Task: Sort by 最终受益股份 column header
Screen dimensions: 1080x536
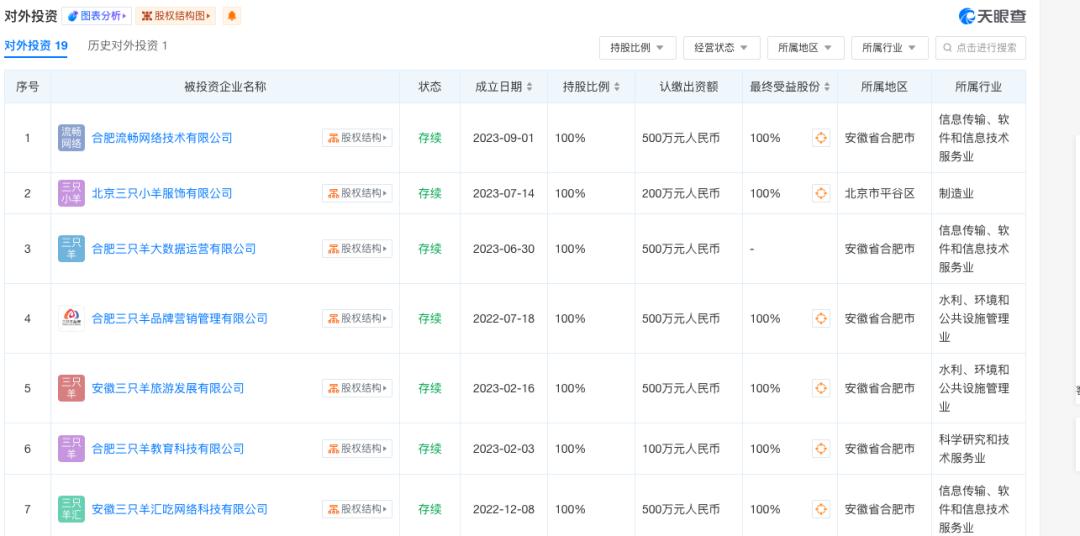Action: click(x=790, y=87)
